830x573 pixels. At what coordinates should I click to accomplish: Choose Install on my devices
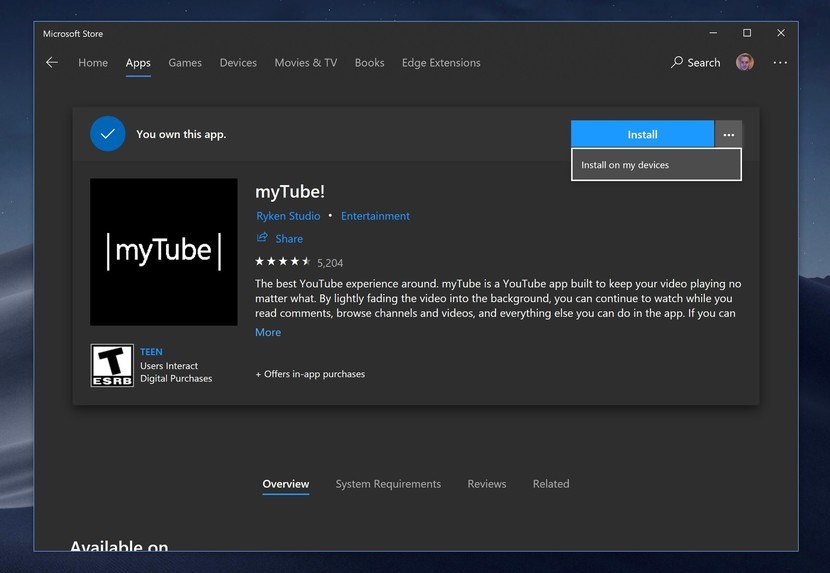656,165
